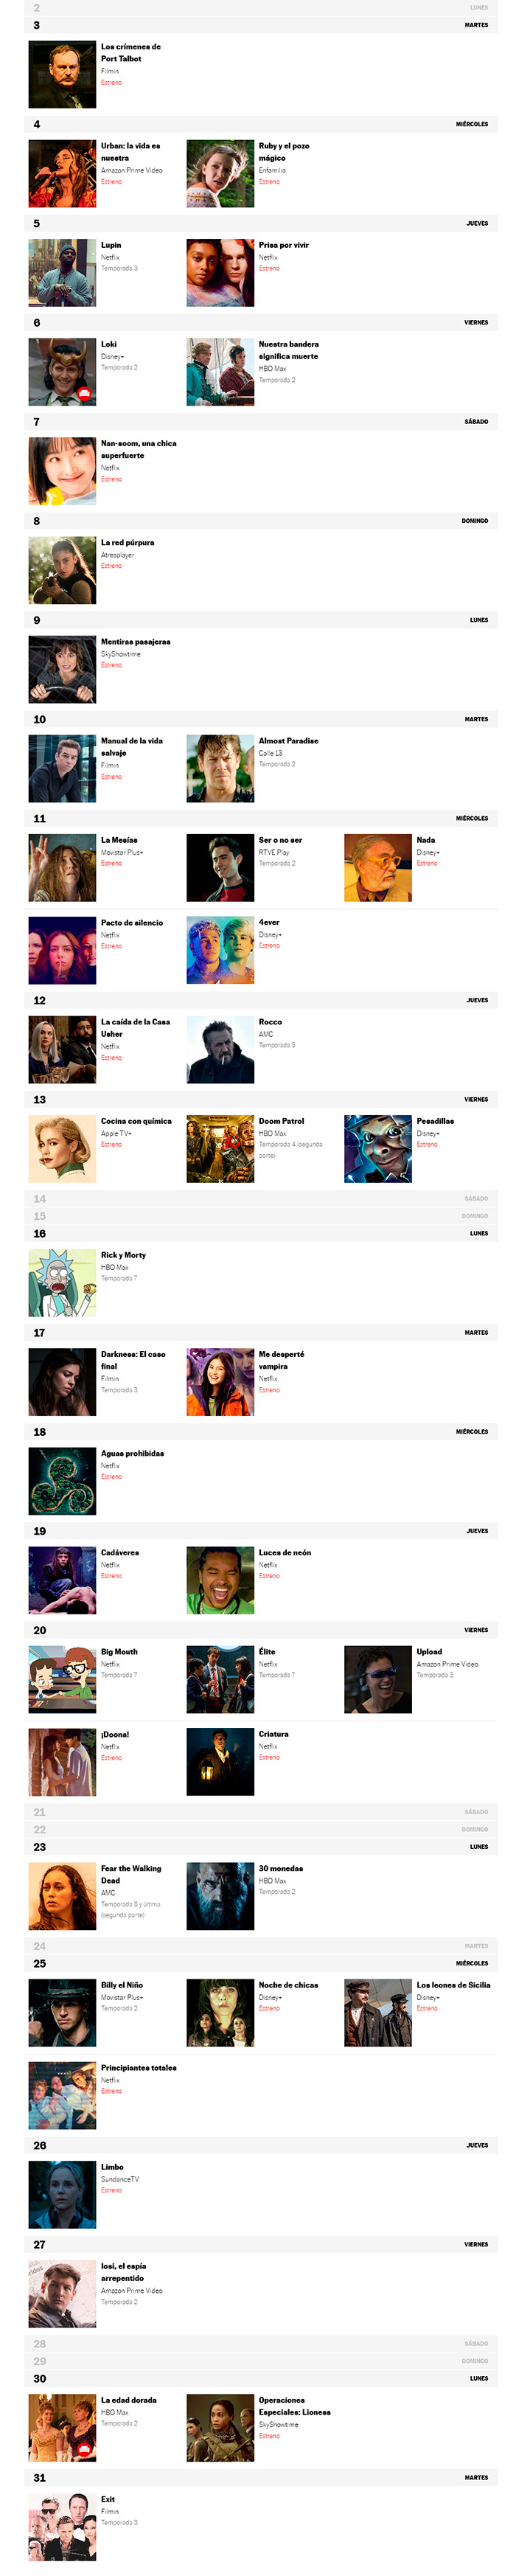
Task: Open the Los crímenes de Port Talbot title
Action: 130,53
